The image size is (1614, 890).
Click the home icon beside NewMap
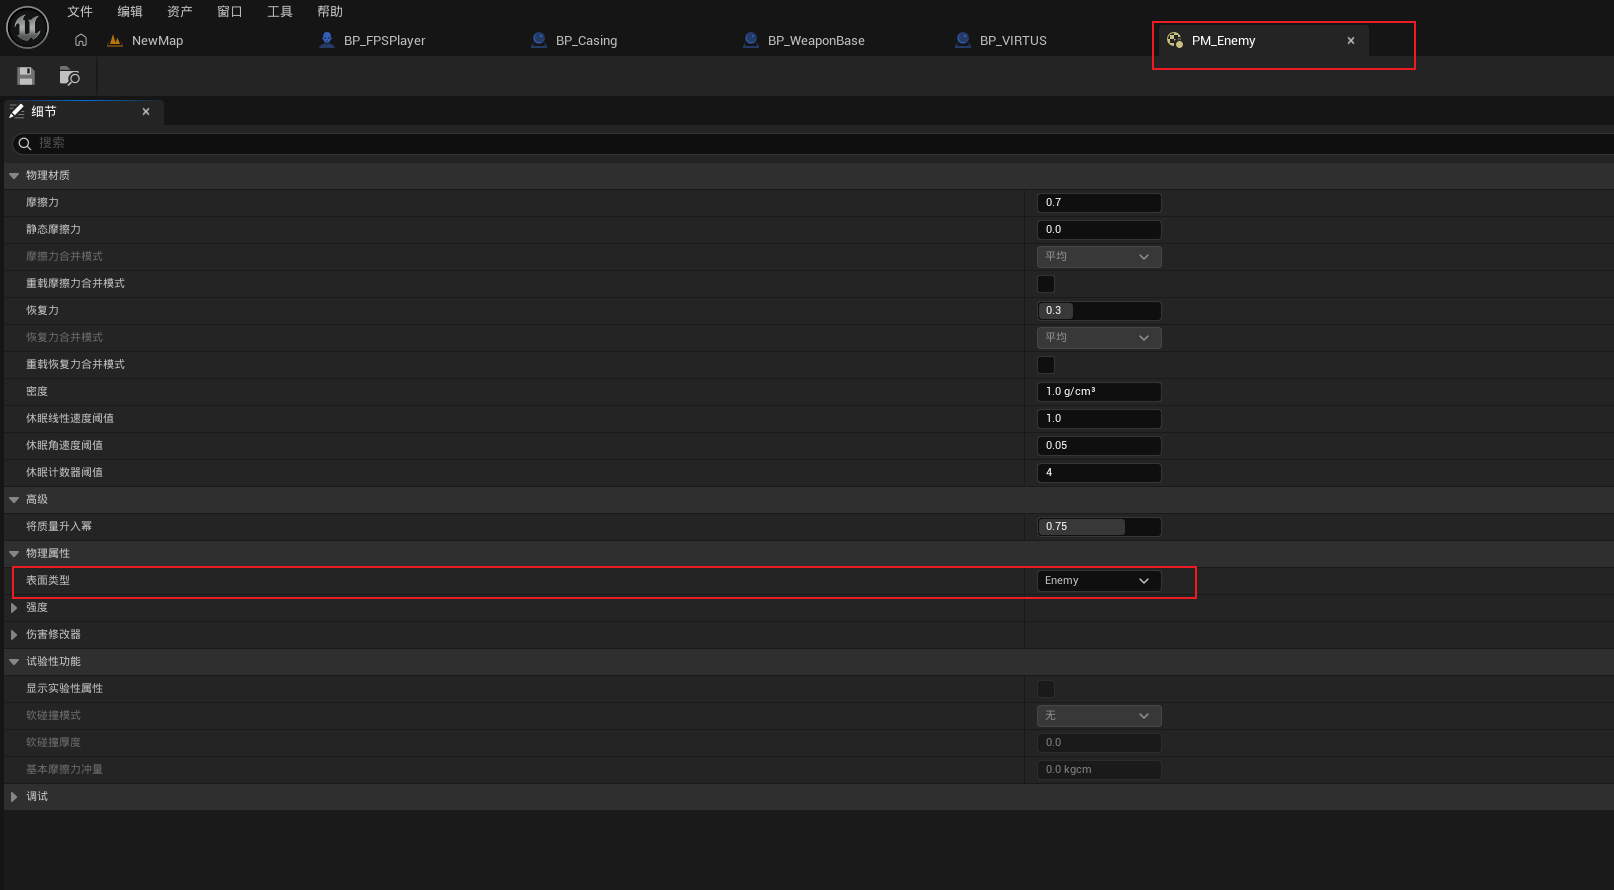pyautogui.click(x=81, y=40)
